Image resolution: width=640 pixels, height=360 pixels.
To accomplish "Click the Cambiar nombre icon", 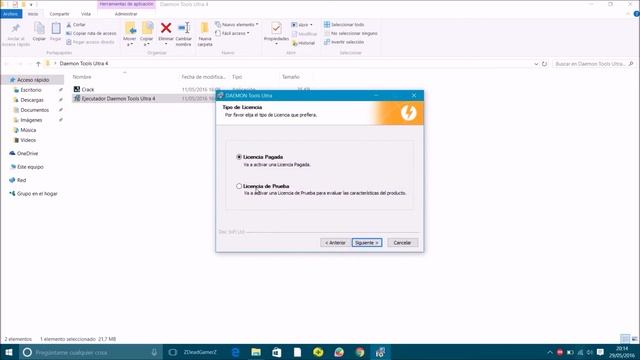I will [x=184, y=28].
